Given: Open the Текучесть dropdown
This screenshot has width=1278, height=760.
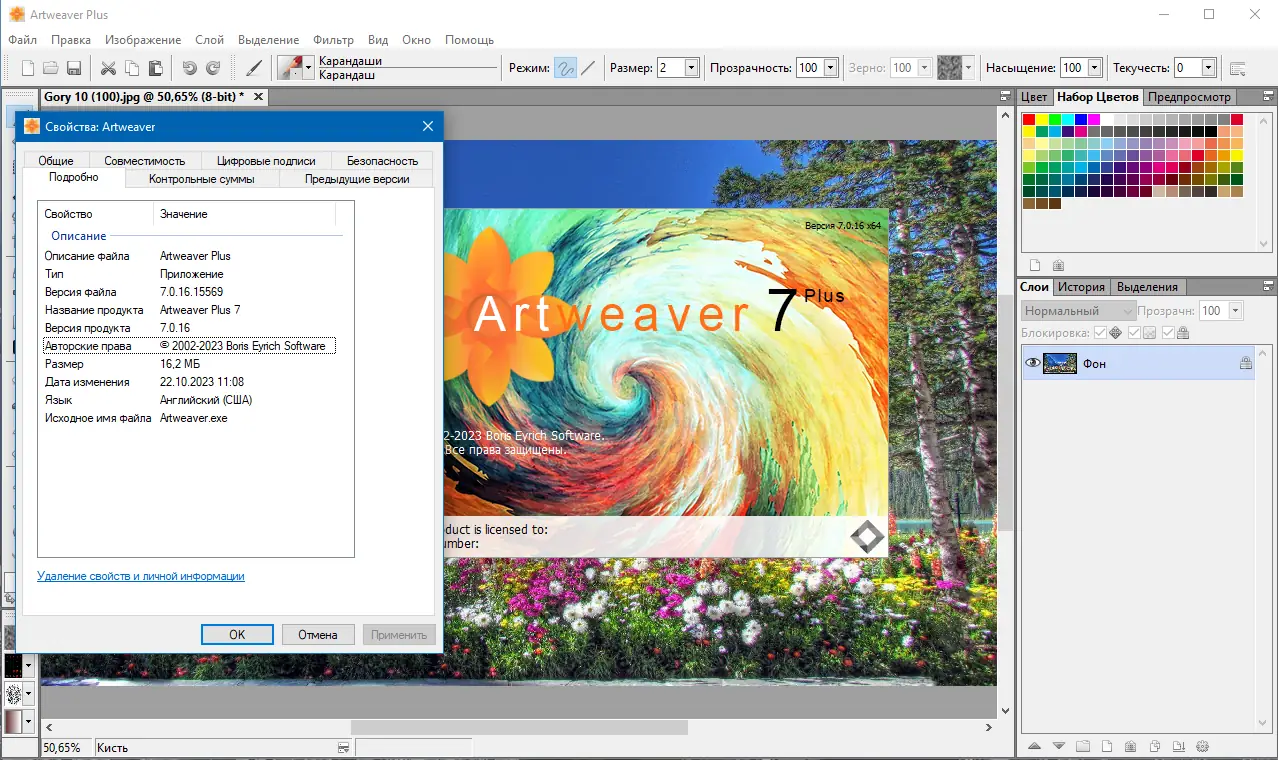Looking at the screenshot, I should coord(1208,68).
